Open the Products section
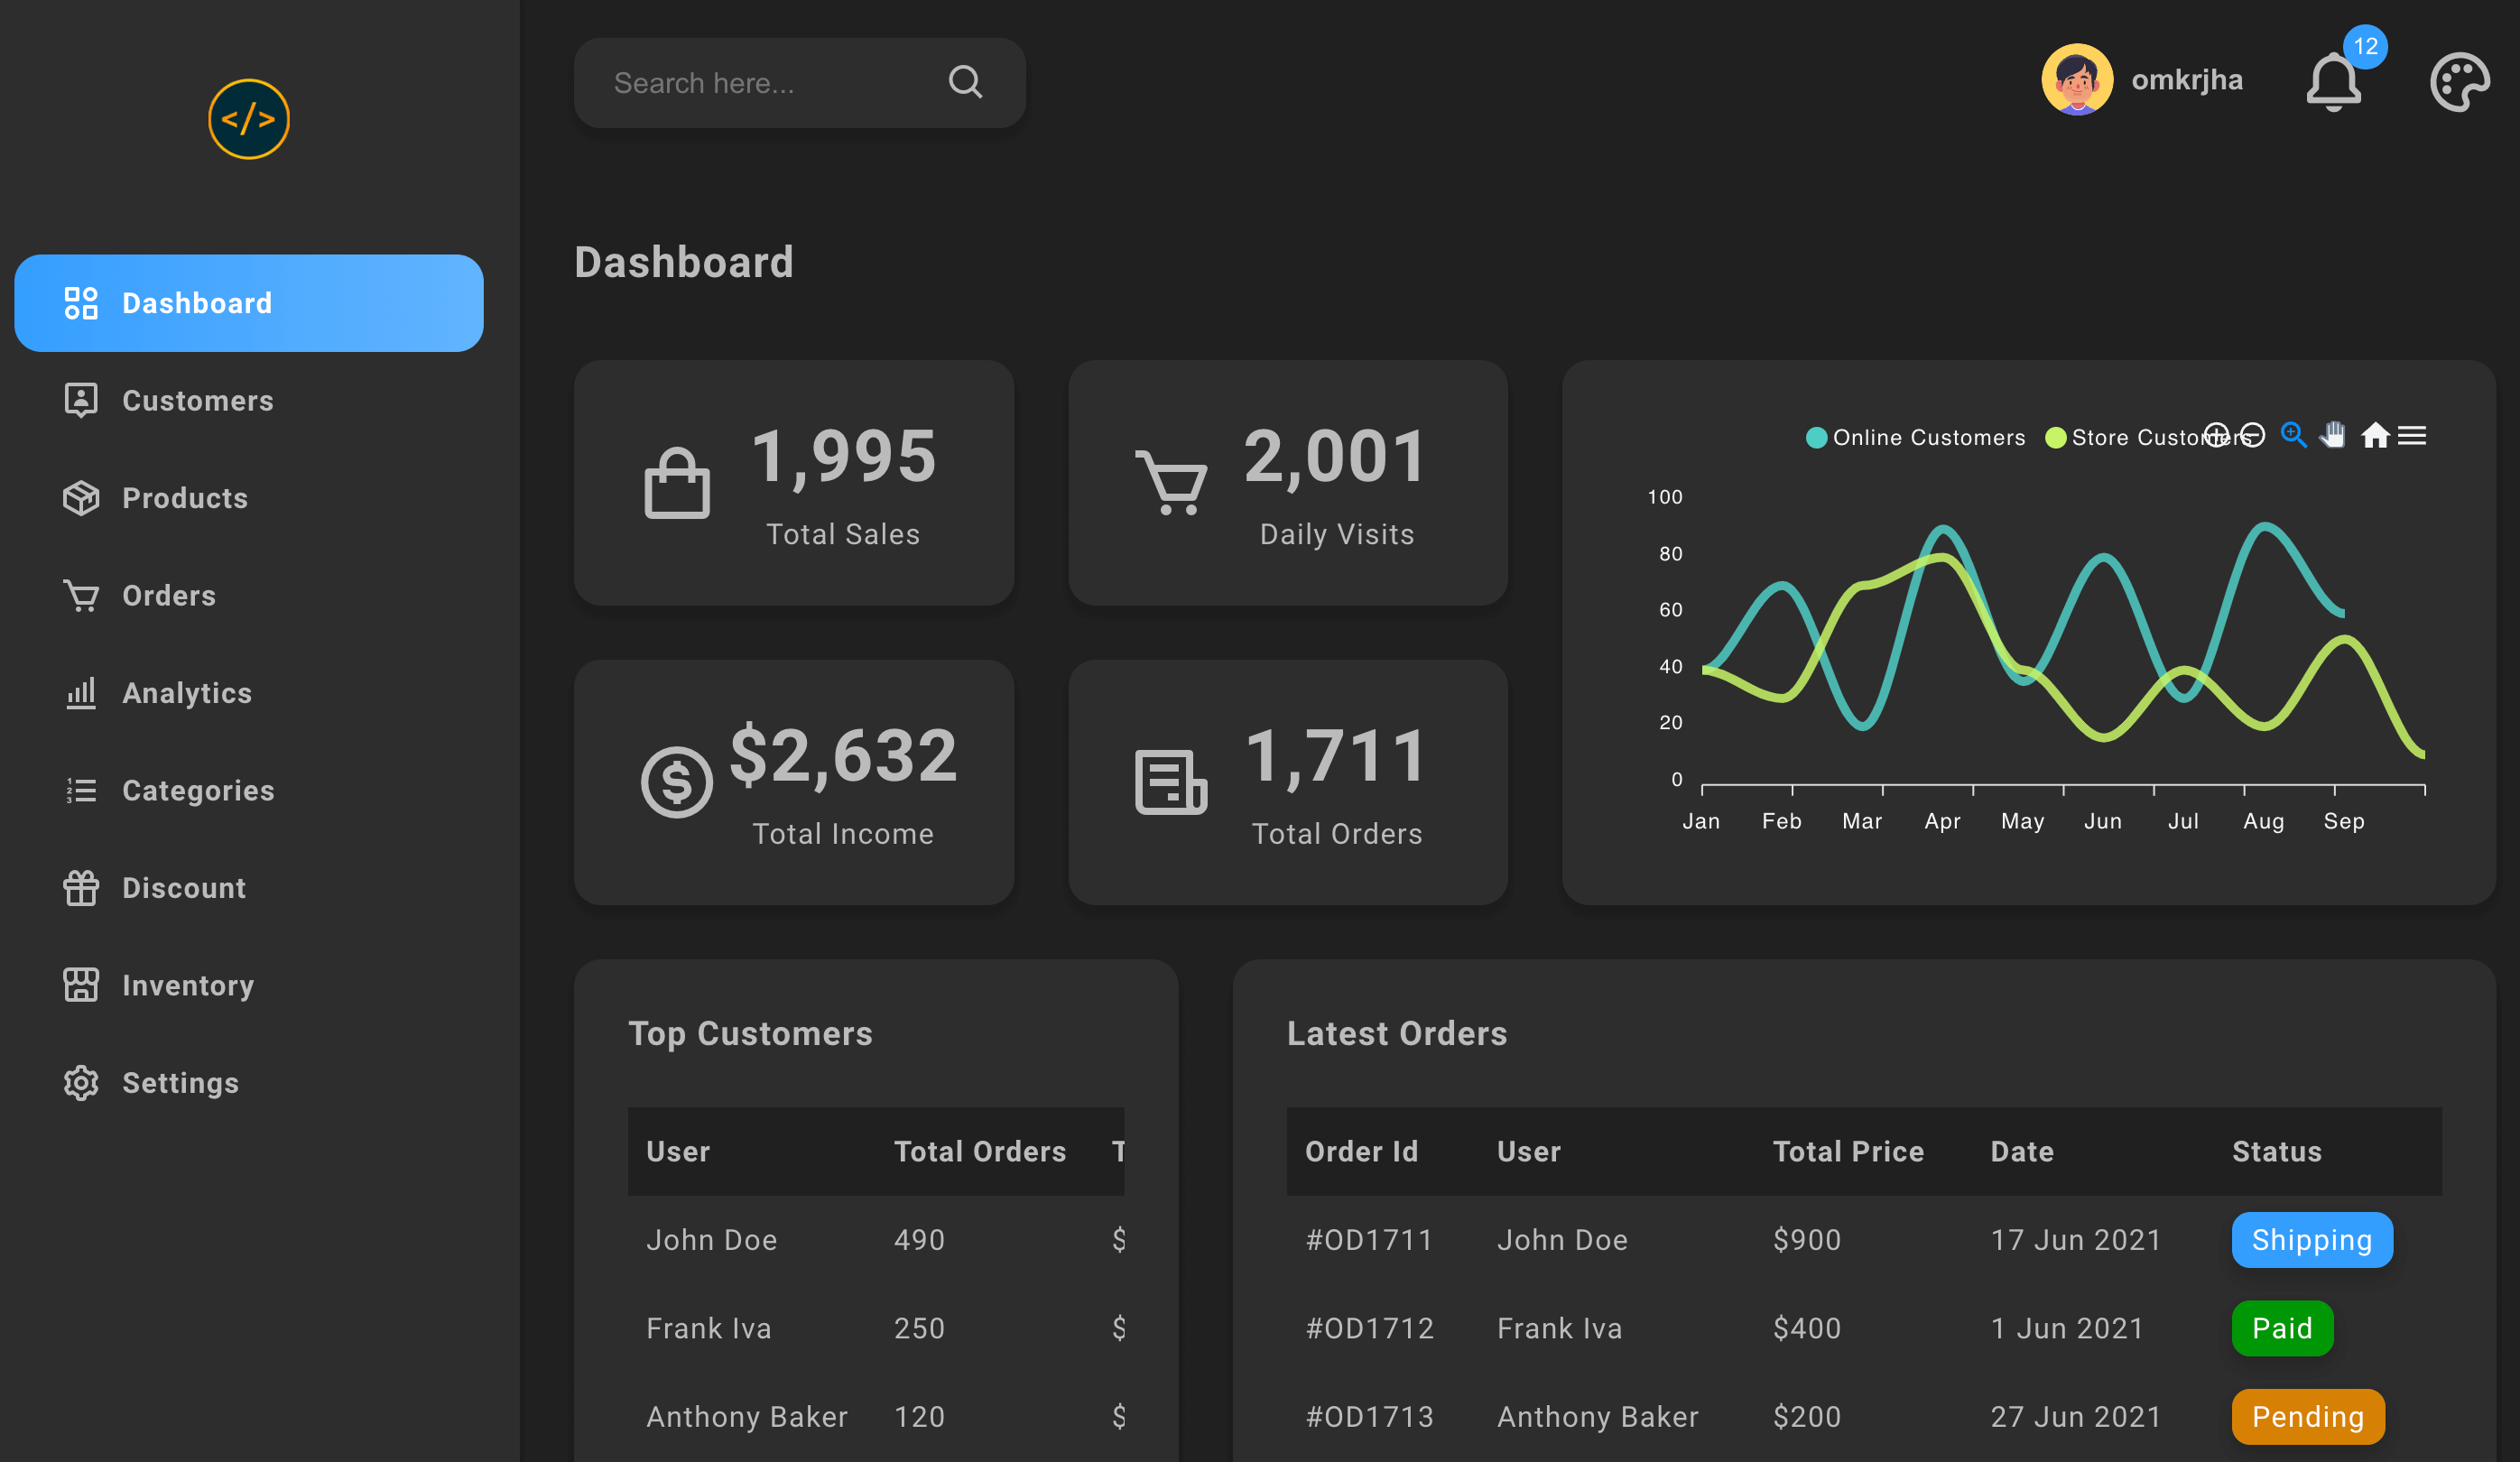The image size is (2520, 1462). tap(249, 498)
